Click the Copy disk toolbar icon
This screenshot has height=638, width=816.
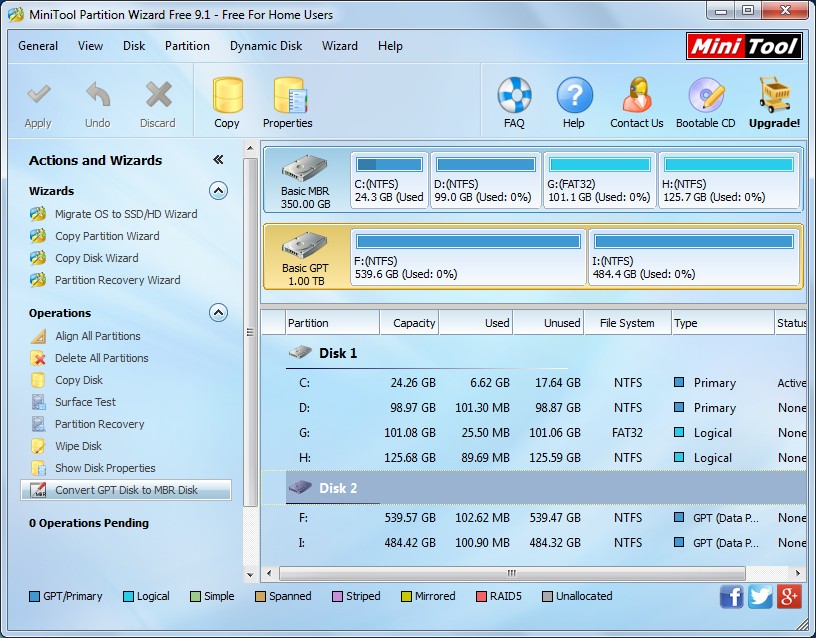(227, 102)
